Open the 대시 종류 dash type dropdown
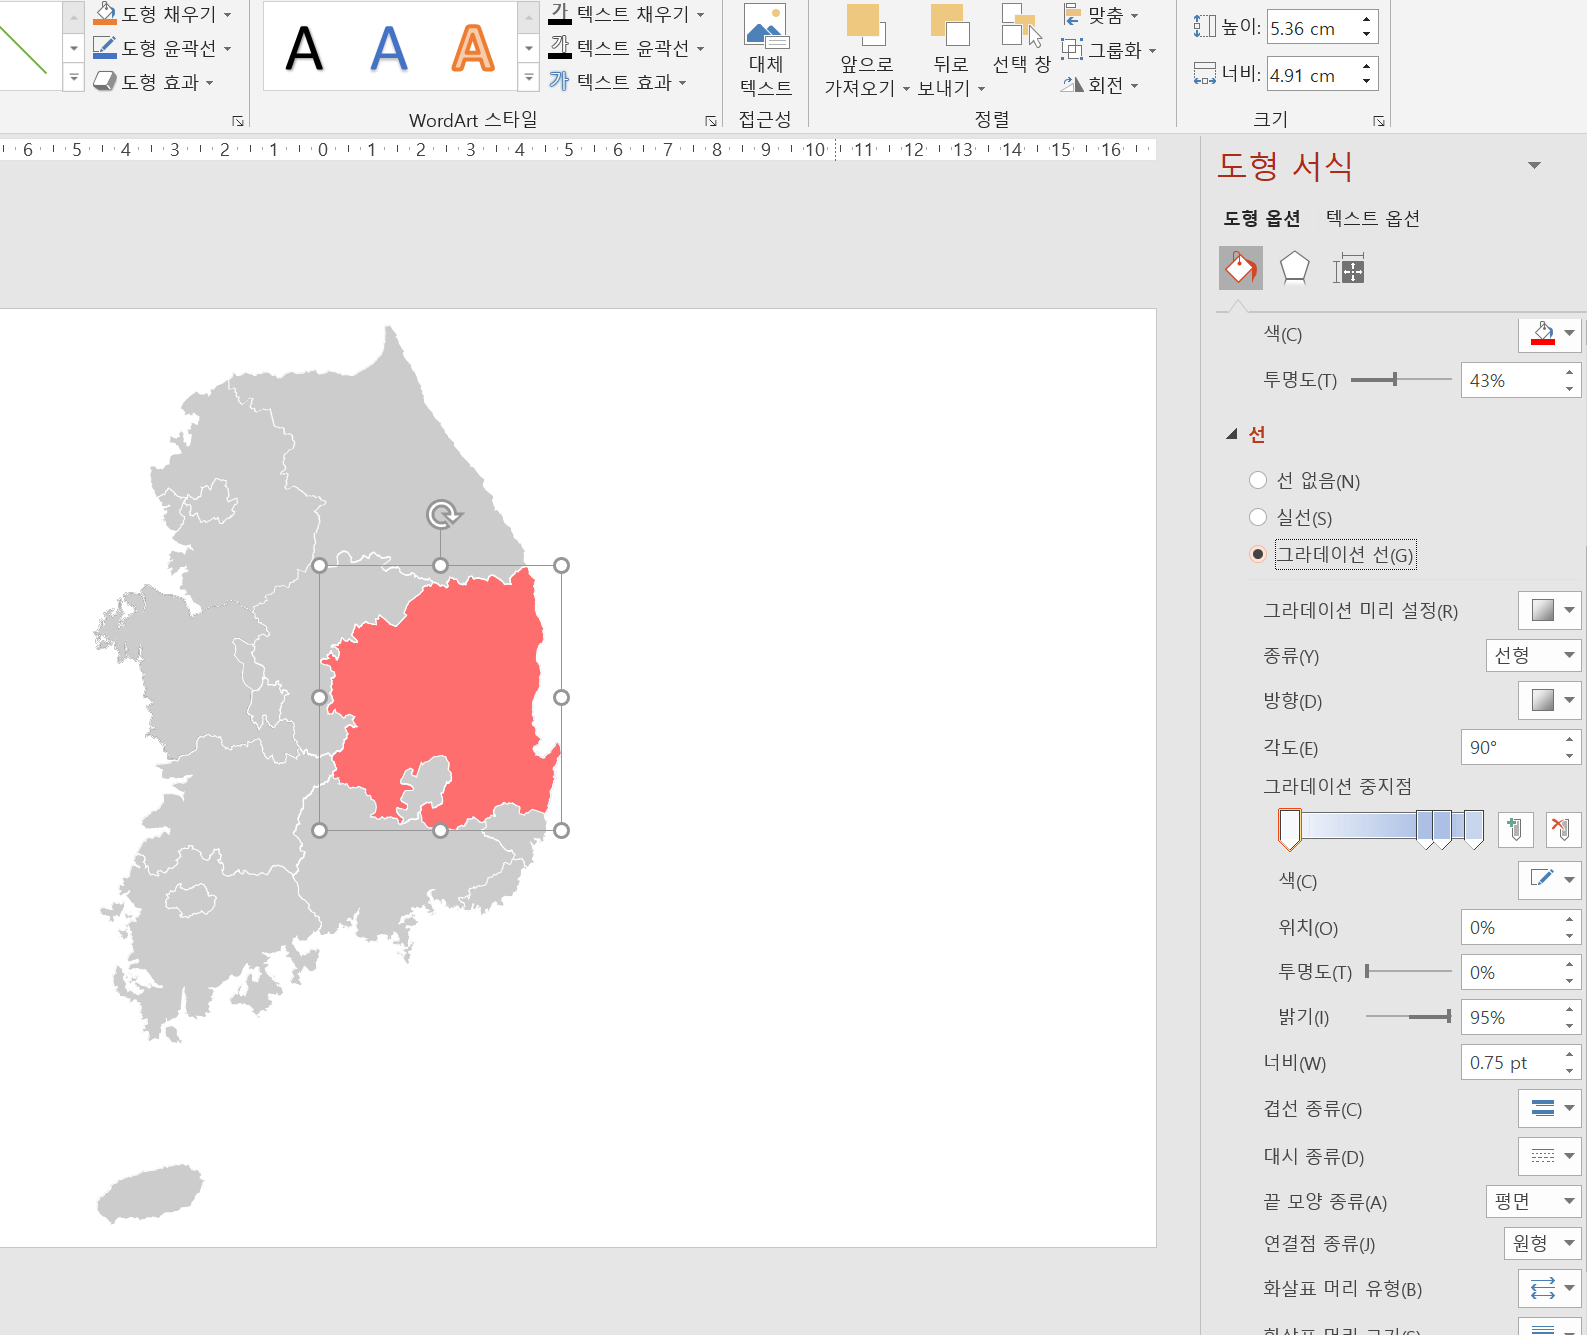The width and height of the screenshot is (1587, 1335). (x=1550, y=1156)
